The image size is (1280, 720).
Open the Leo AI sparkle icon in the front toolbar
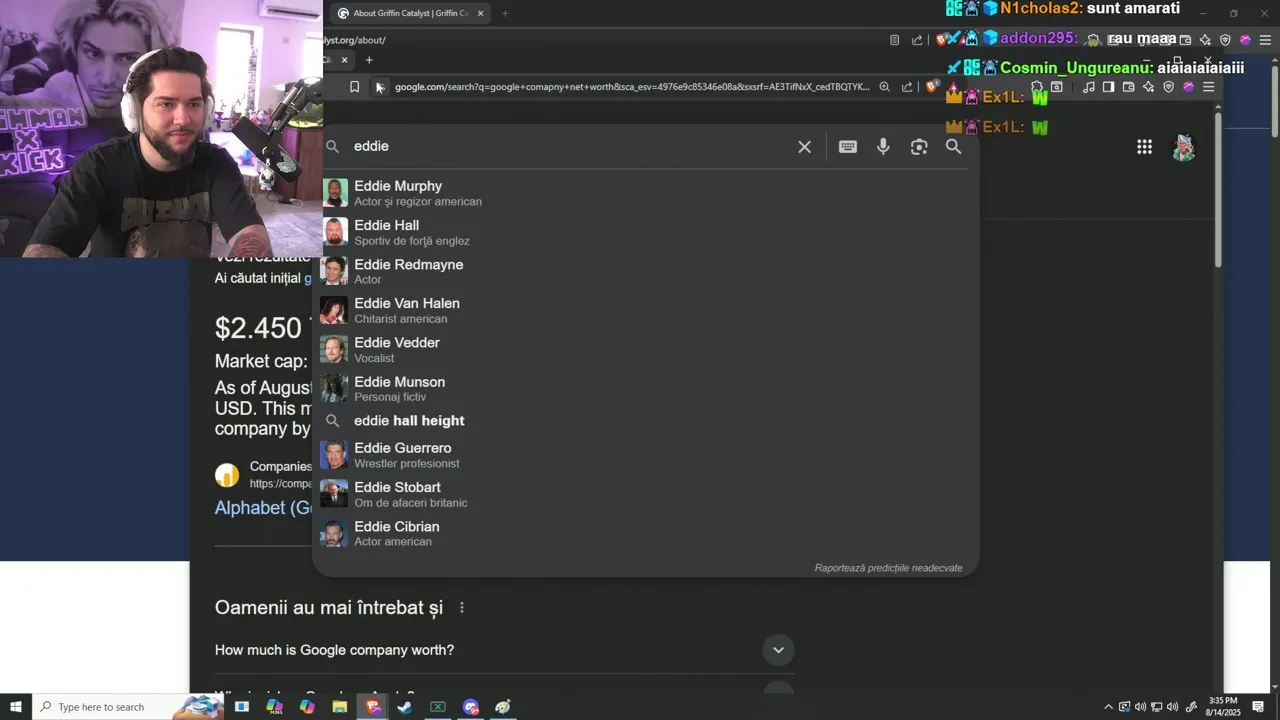tap(1148, 87)
